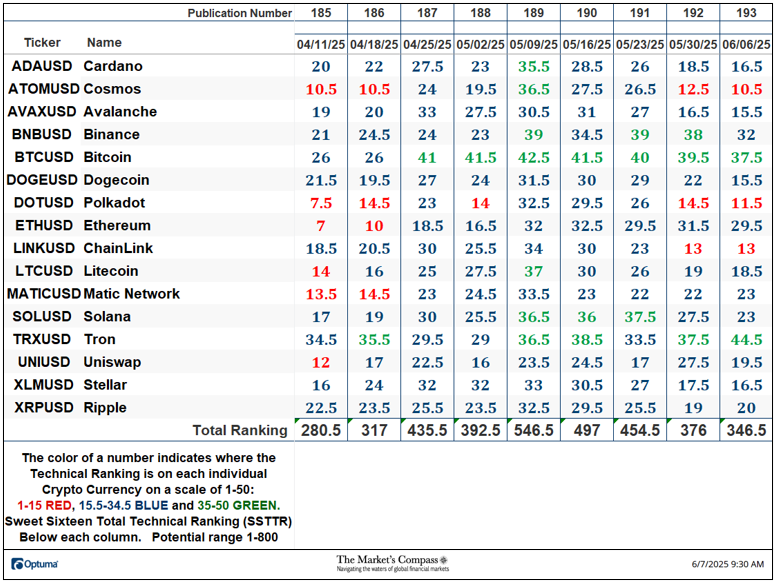Select the ETHUSD ticker
774x581 pixels.
pos(44,225)
